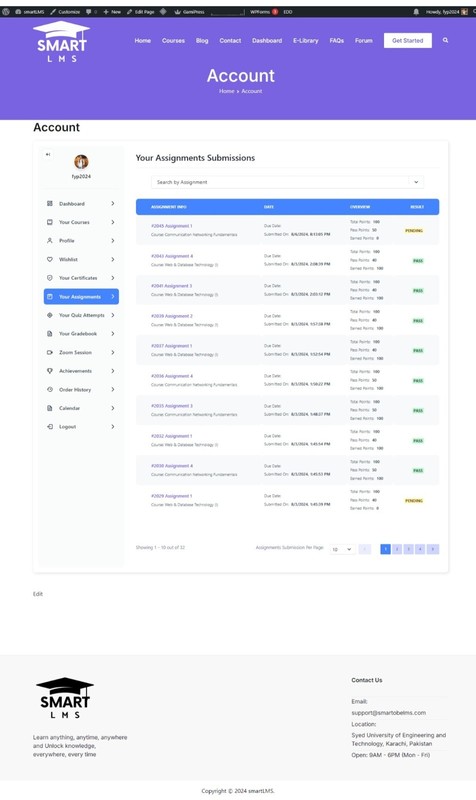Select the Your Assignments sidebar item
The width and height of the screenshot is (476, 800).
coord(81,296)
